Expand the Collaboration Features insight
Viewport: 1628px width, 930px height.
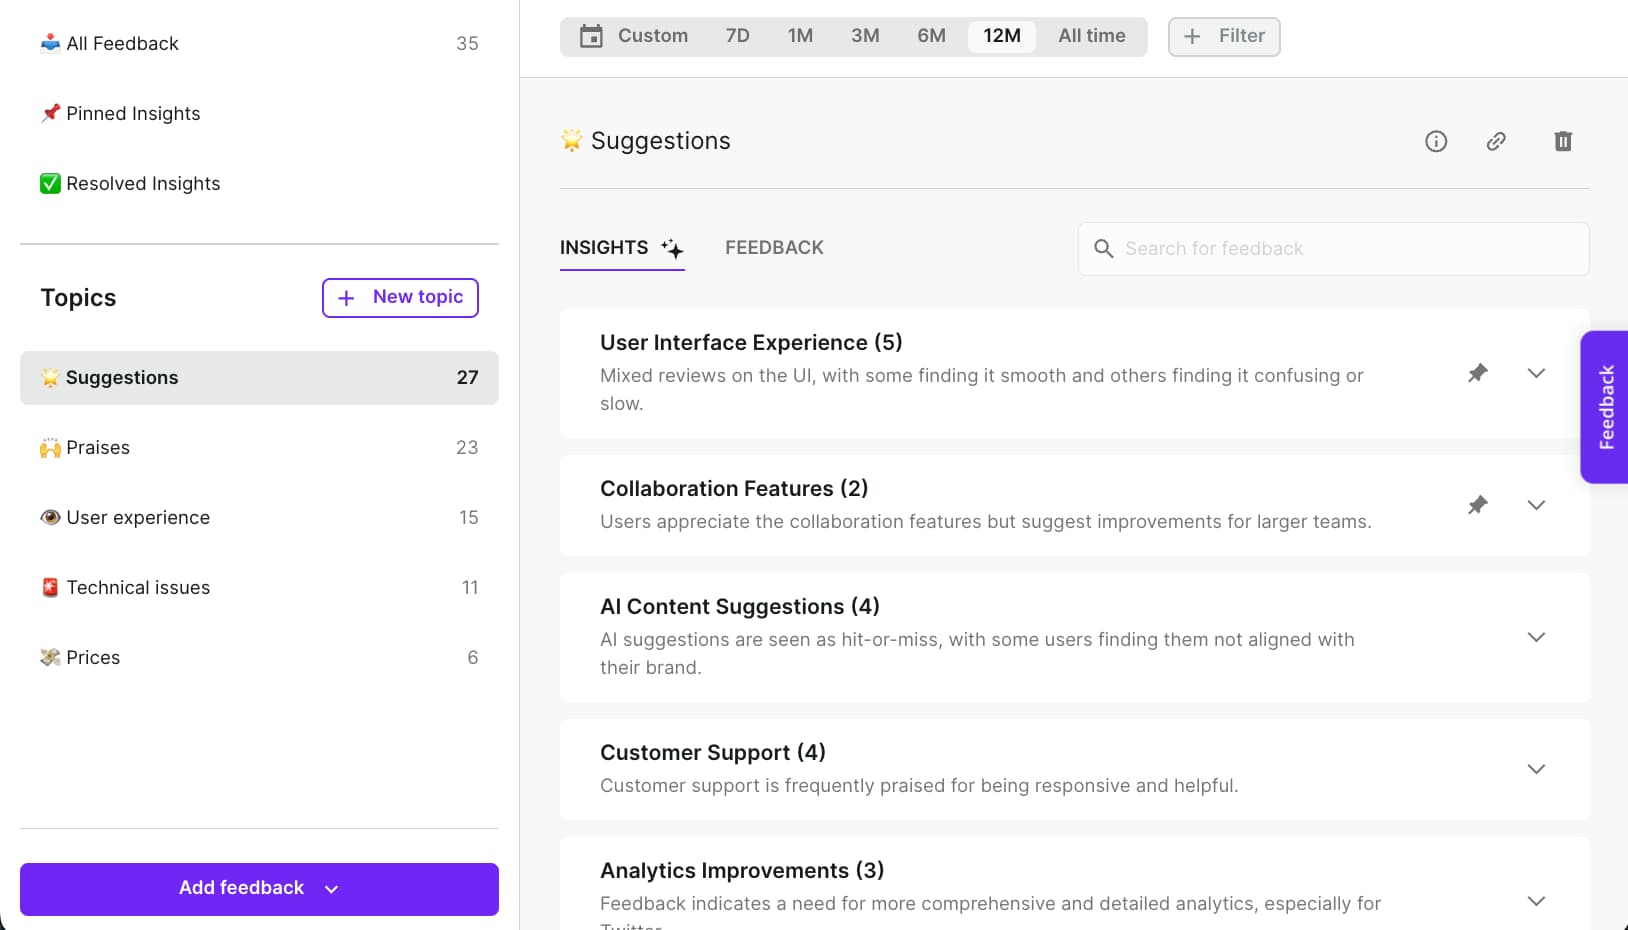1537,505
